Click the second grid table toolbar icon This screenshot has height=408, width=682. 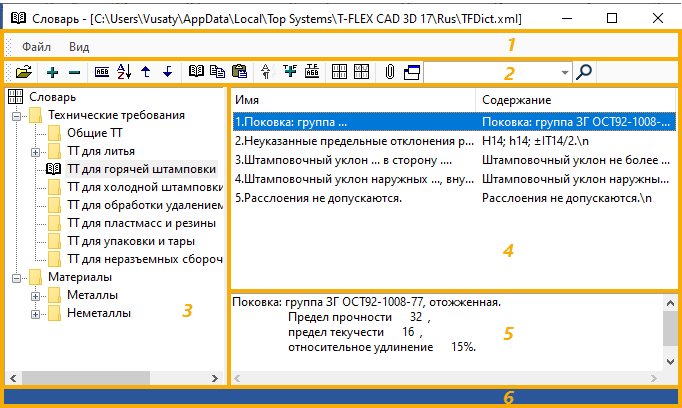click(361, 71)
